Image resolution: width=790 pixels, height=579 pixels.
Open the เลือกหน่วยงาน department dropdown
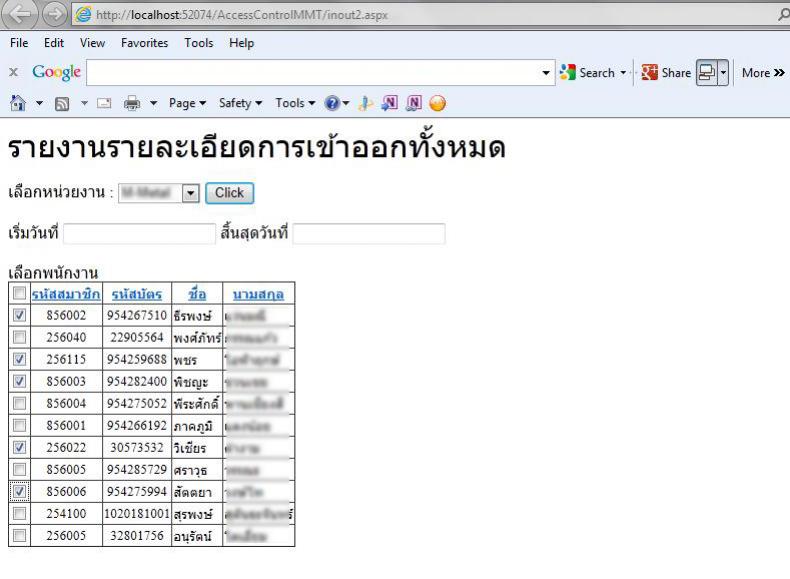(159, 193)
